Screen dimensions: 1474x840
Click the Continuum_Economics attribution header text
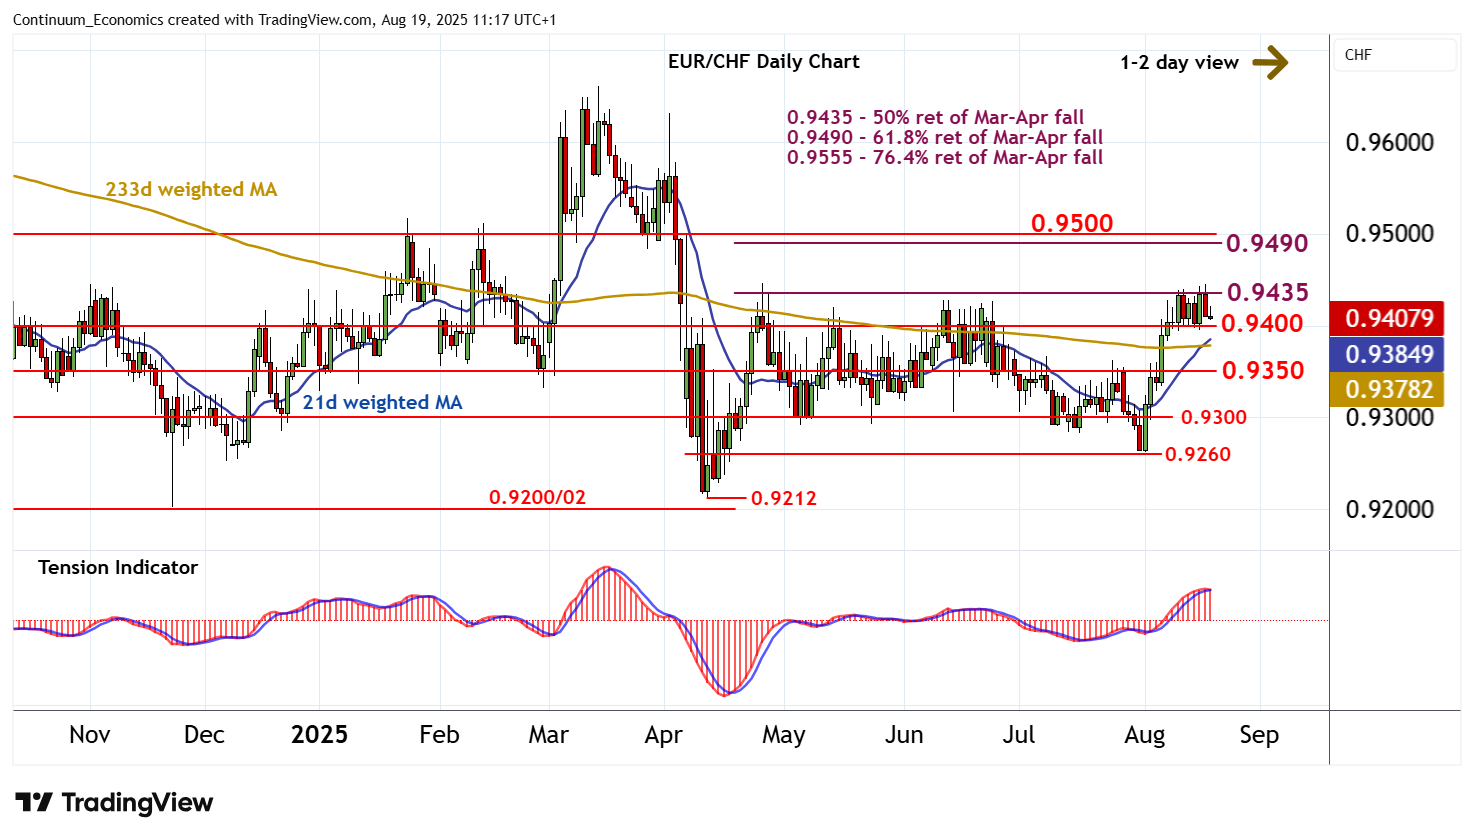(285, 20)
